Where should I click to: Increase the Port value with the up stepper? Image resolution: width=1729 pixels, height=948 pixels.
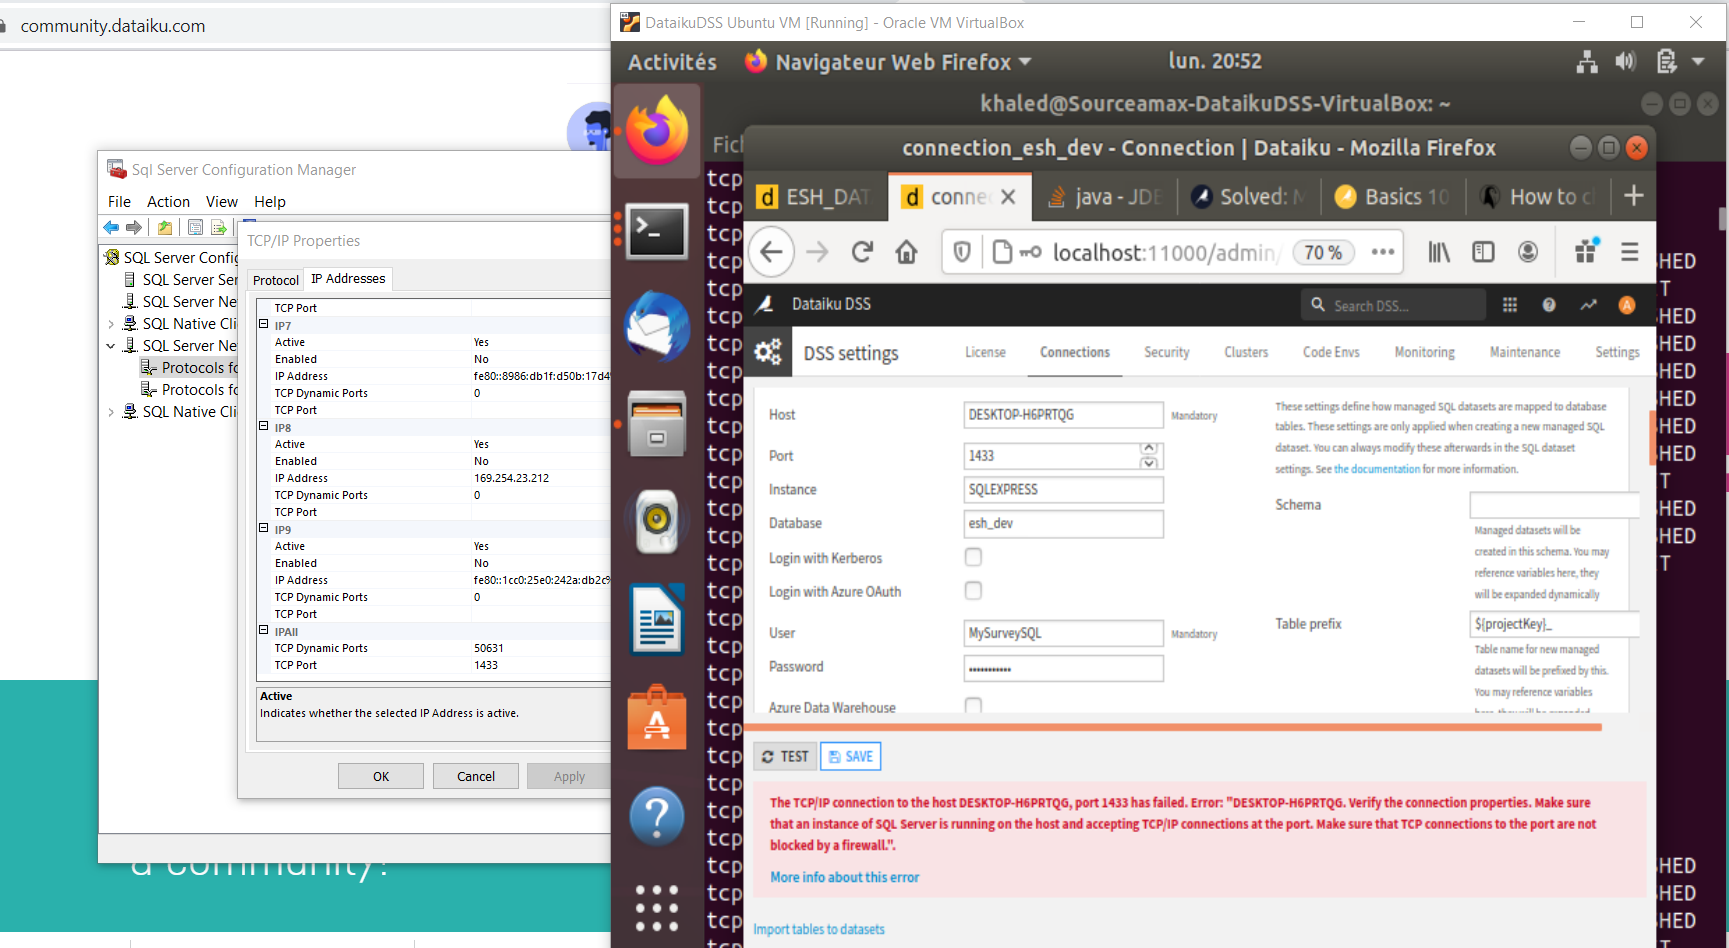coord(1149,450)
